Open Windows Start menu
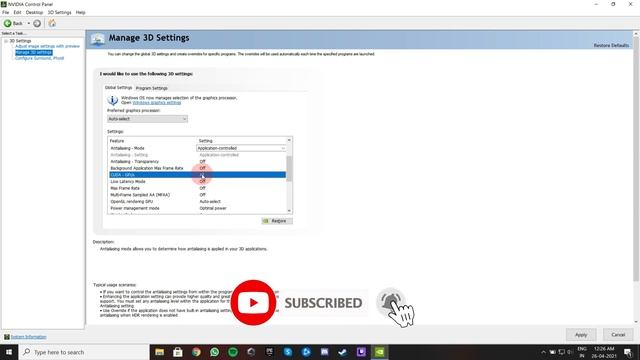The width and height of the screenshot is (640, 360). pos(9,352)
